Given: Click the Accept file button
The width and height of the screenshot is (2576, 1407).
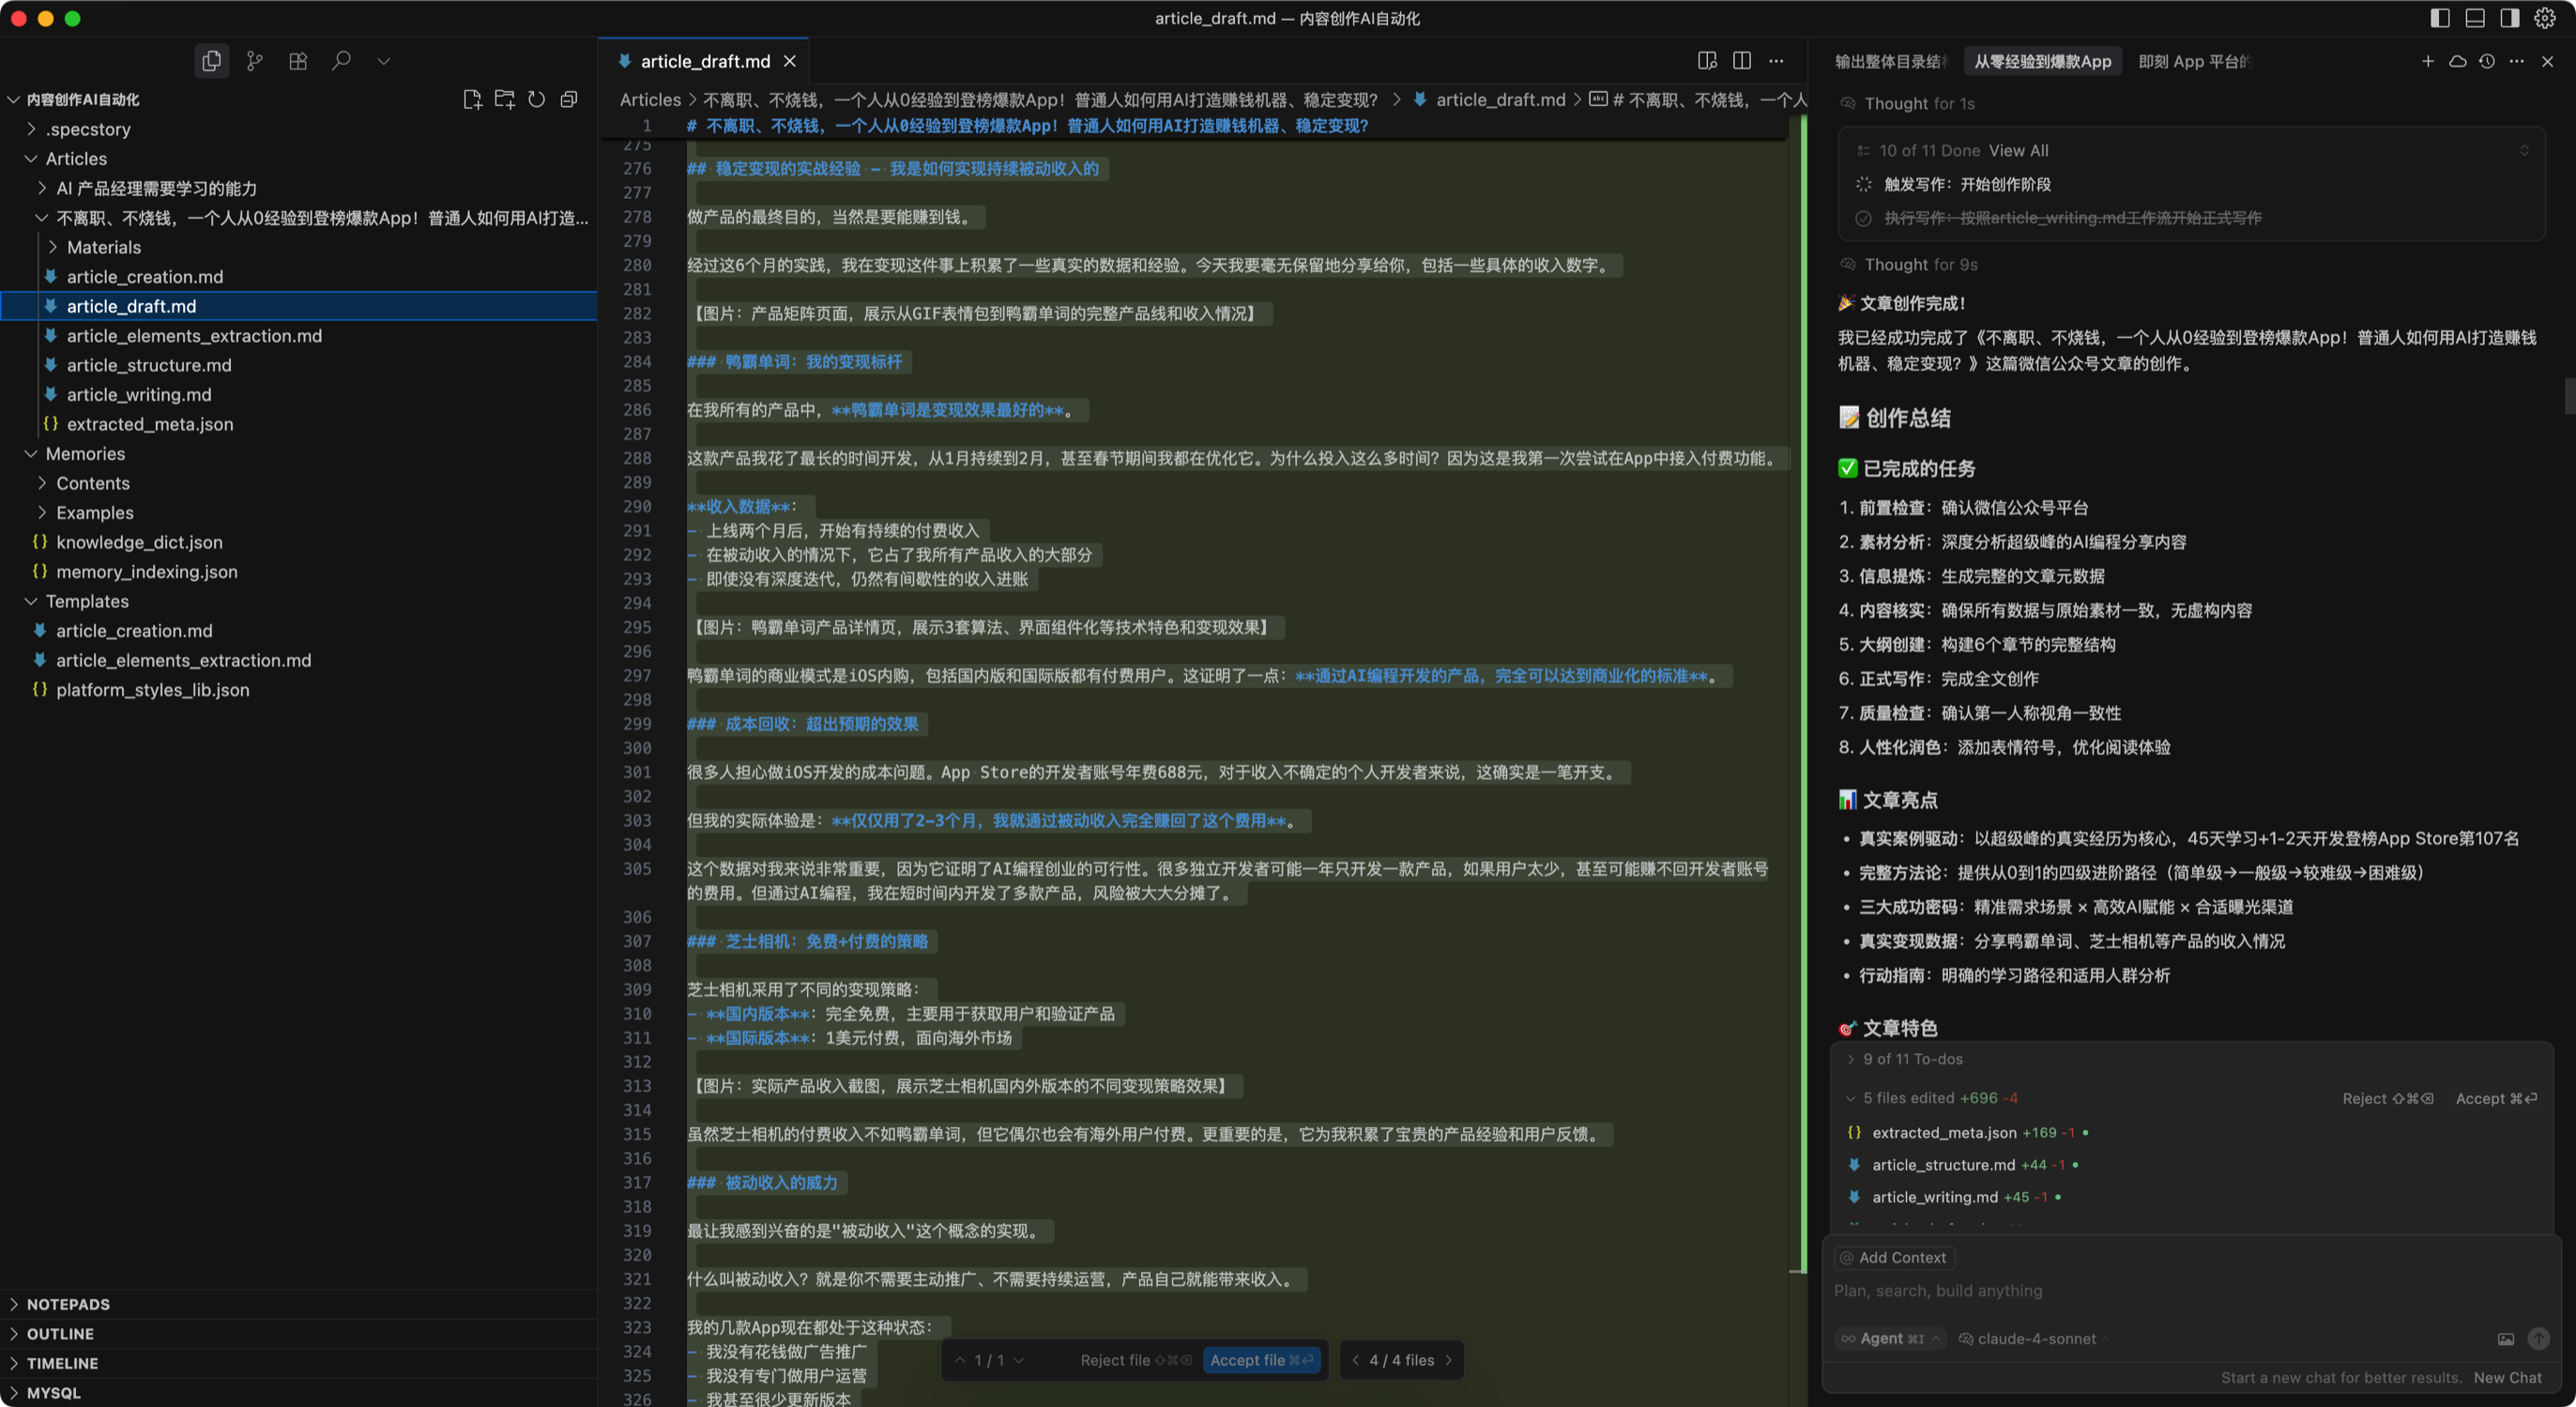Looking at the screenshot, I should 1261,1360.
